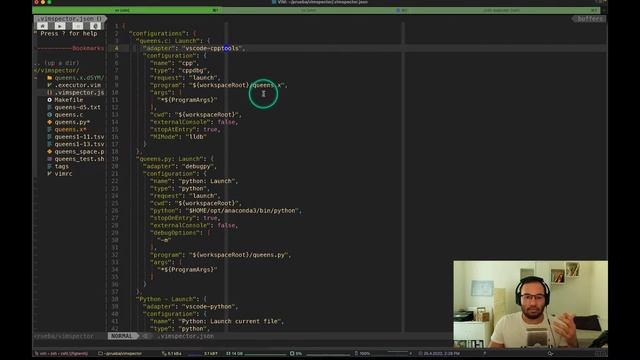Click the fourth sidebar toolbar button
This screenshot has width=640, height=360.
[95, 26]
